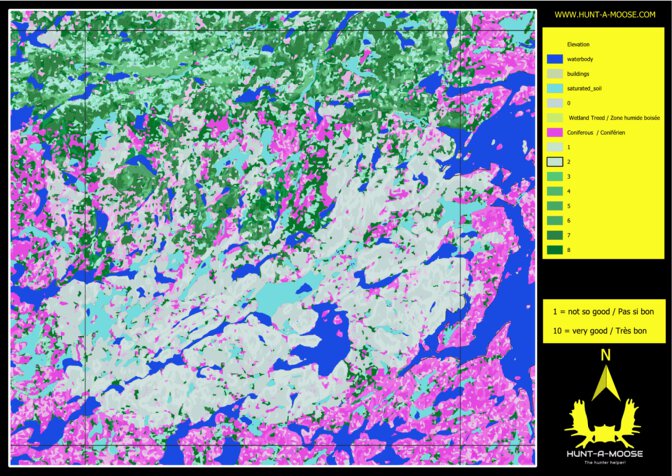Click the Elevation legend heading

[578, 44]
